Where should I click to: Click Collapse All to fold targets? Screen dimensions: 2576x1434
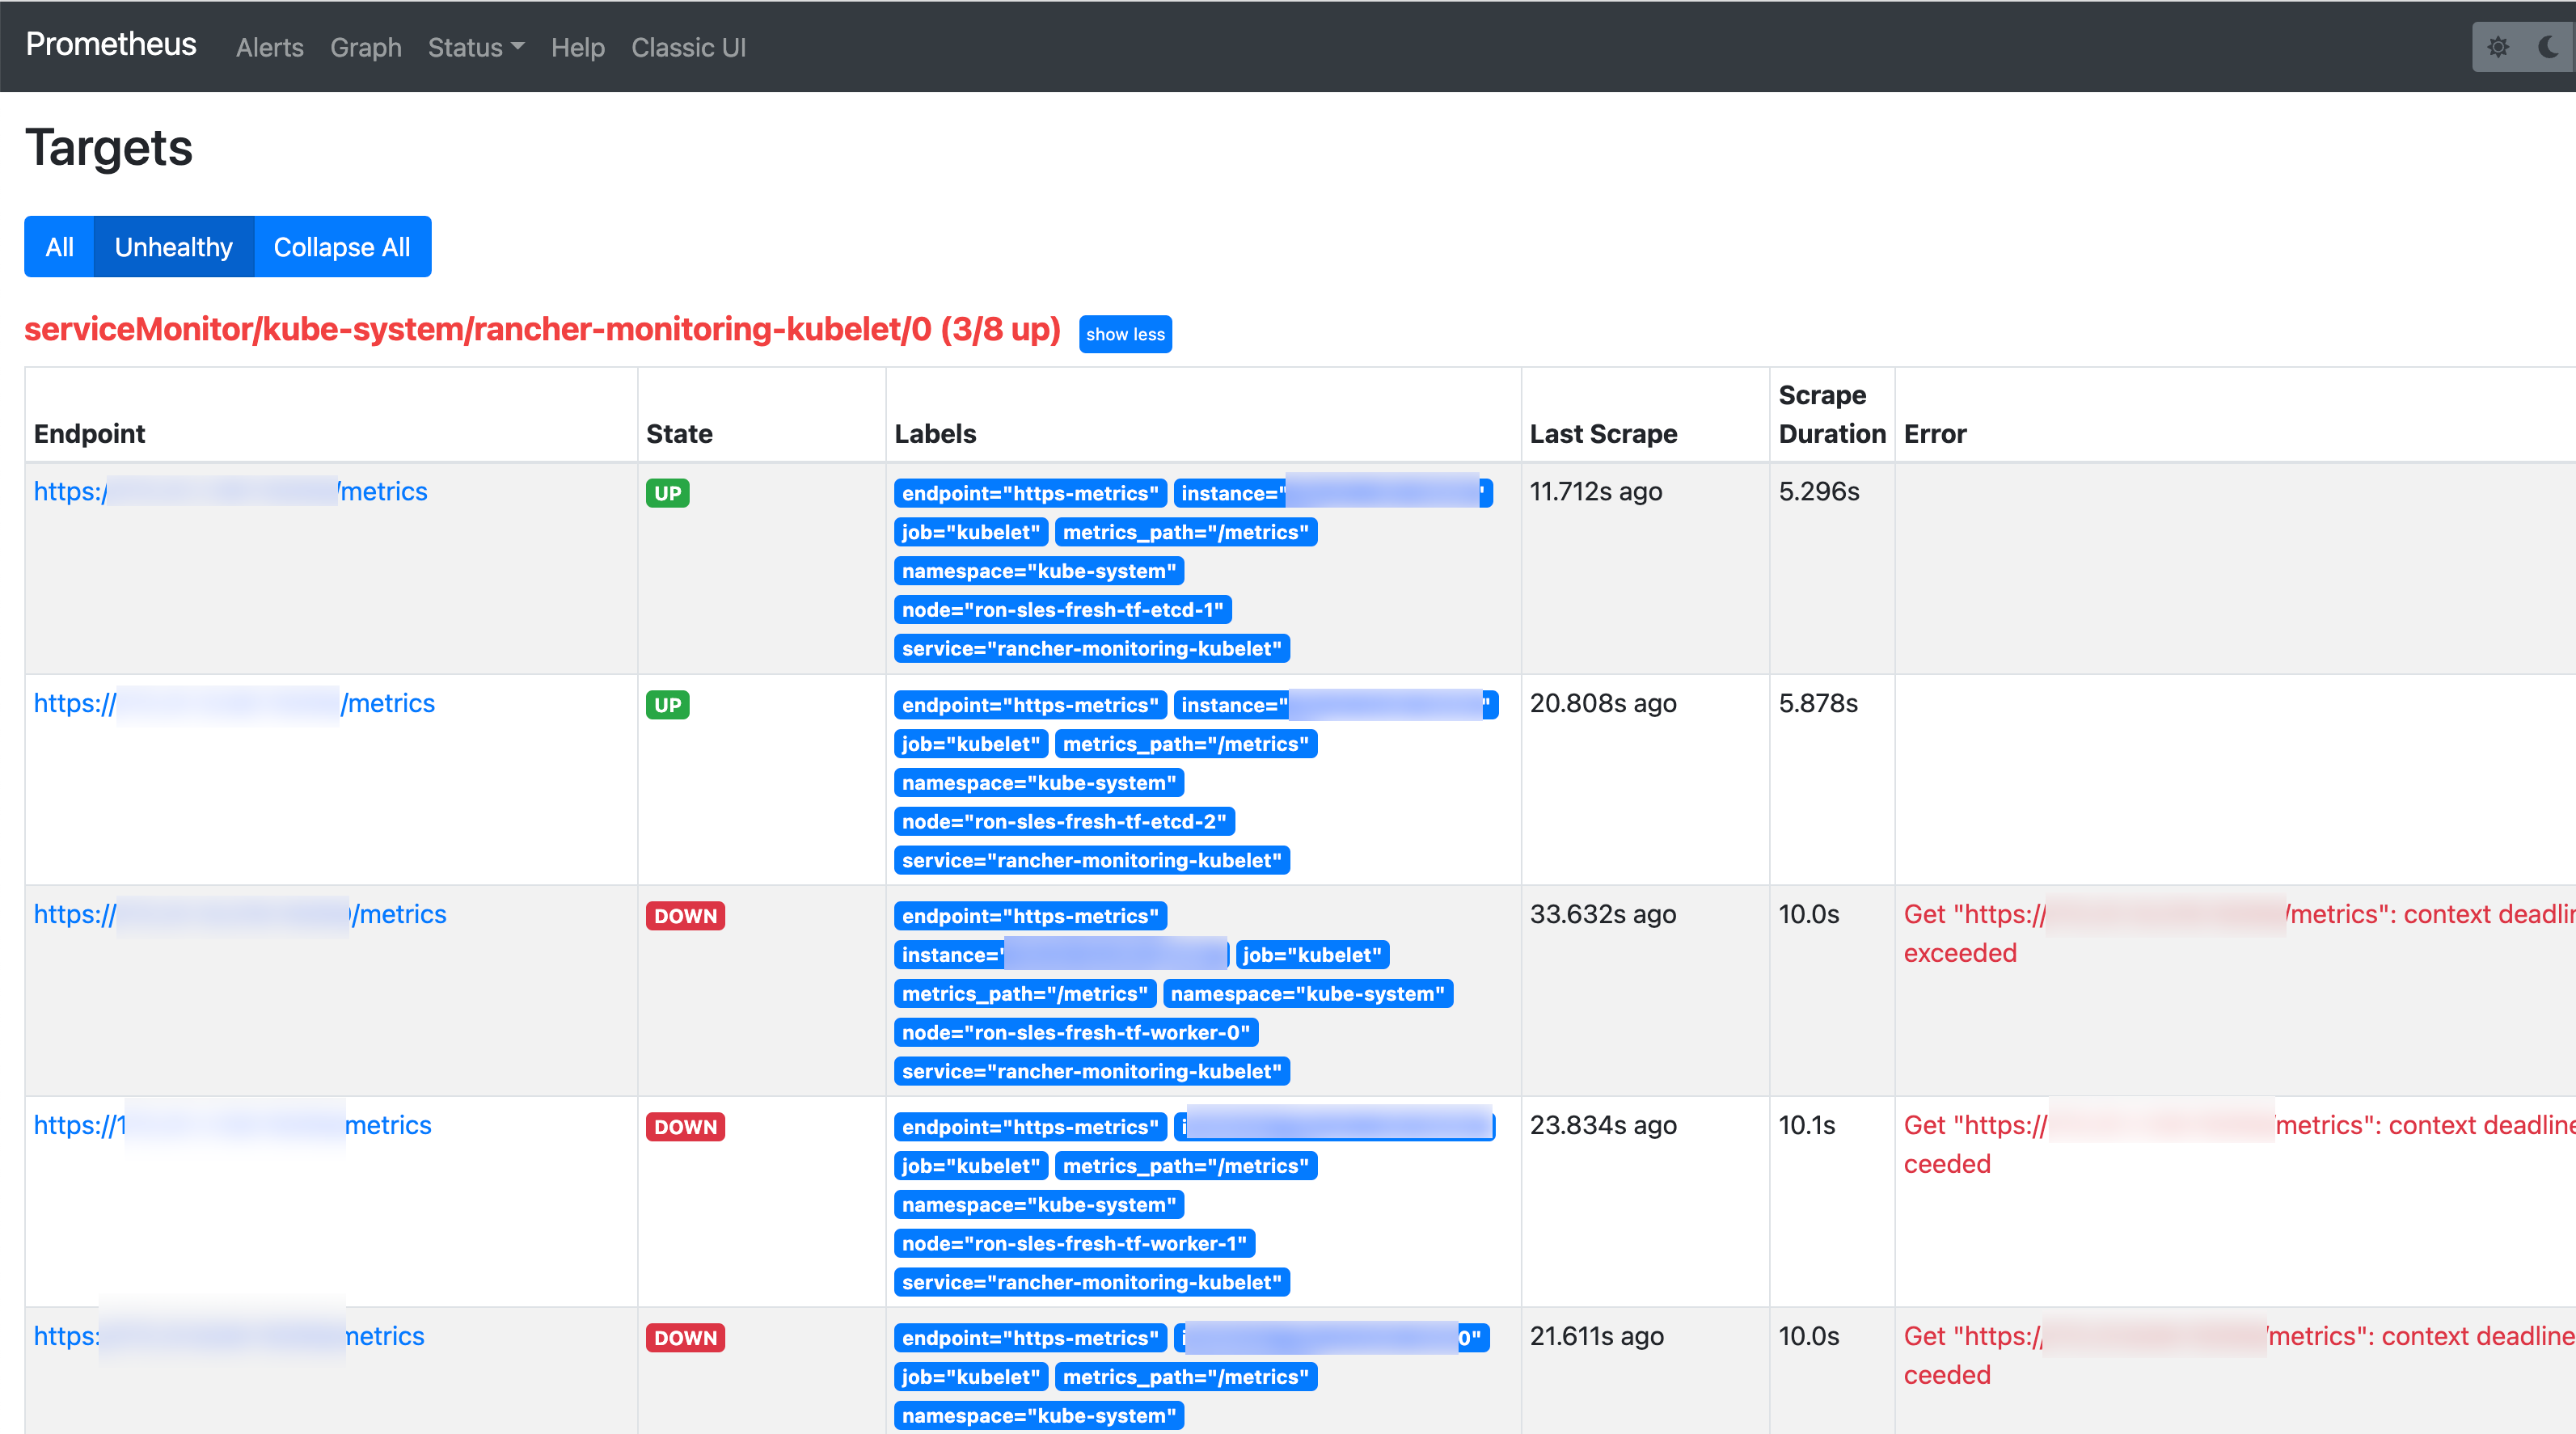click(x=342, y=246)
